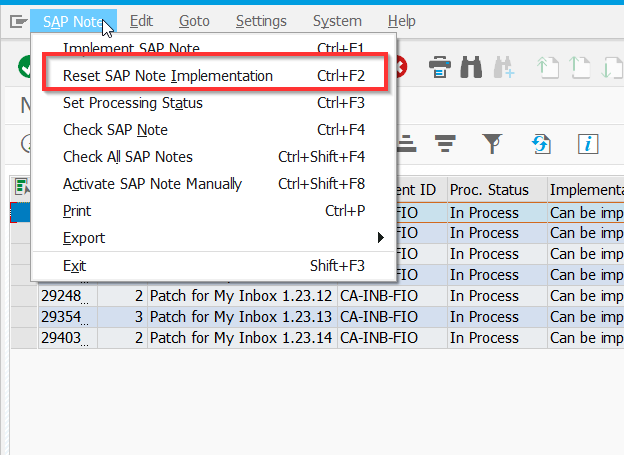Select row marker for note 29248
The height and width of the screenshot is (455, 624).
[24, 296]
